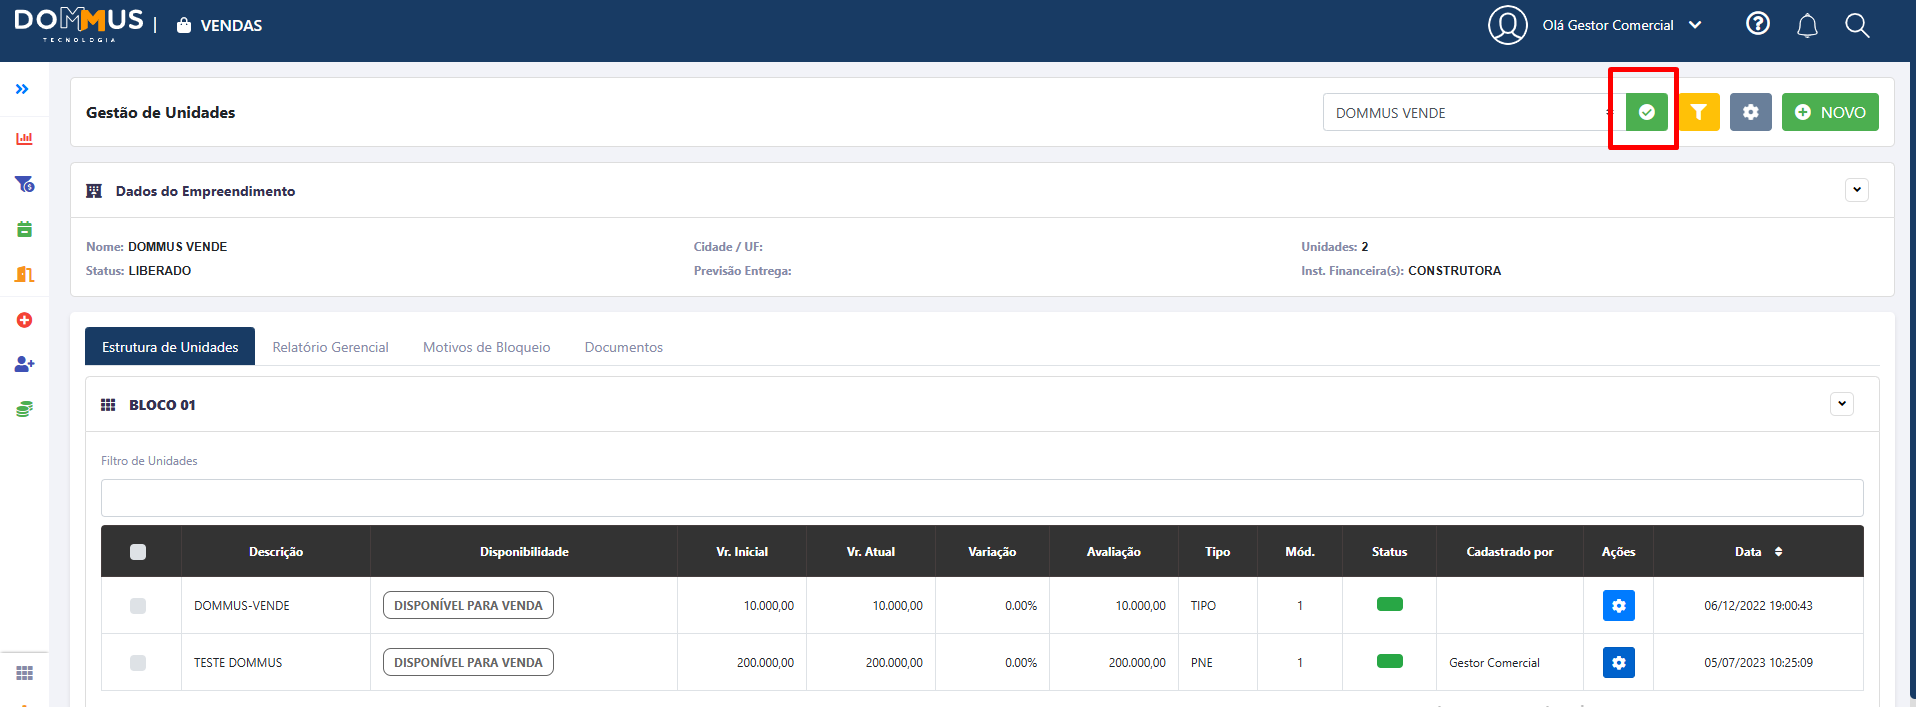1916x707 pixels.
Task: Open the add-user icon in sidebar
Action: pyautogui.click(x=24, y=364)
